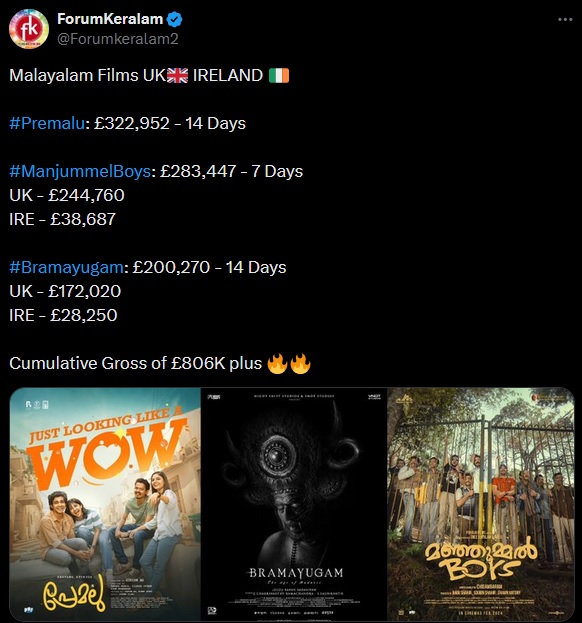Open the #Premalu hashtag

tap(47, 123)
